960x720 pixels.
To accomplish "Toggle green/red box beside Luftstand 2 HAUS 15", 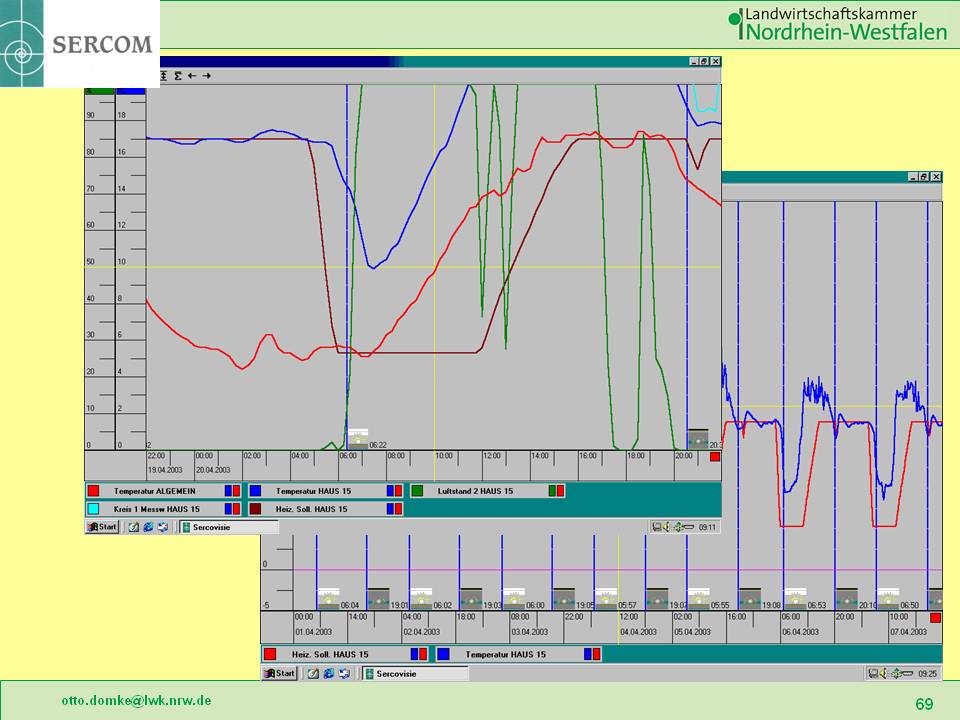I will [x=556, y=491].
